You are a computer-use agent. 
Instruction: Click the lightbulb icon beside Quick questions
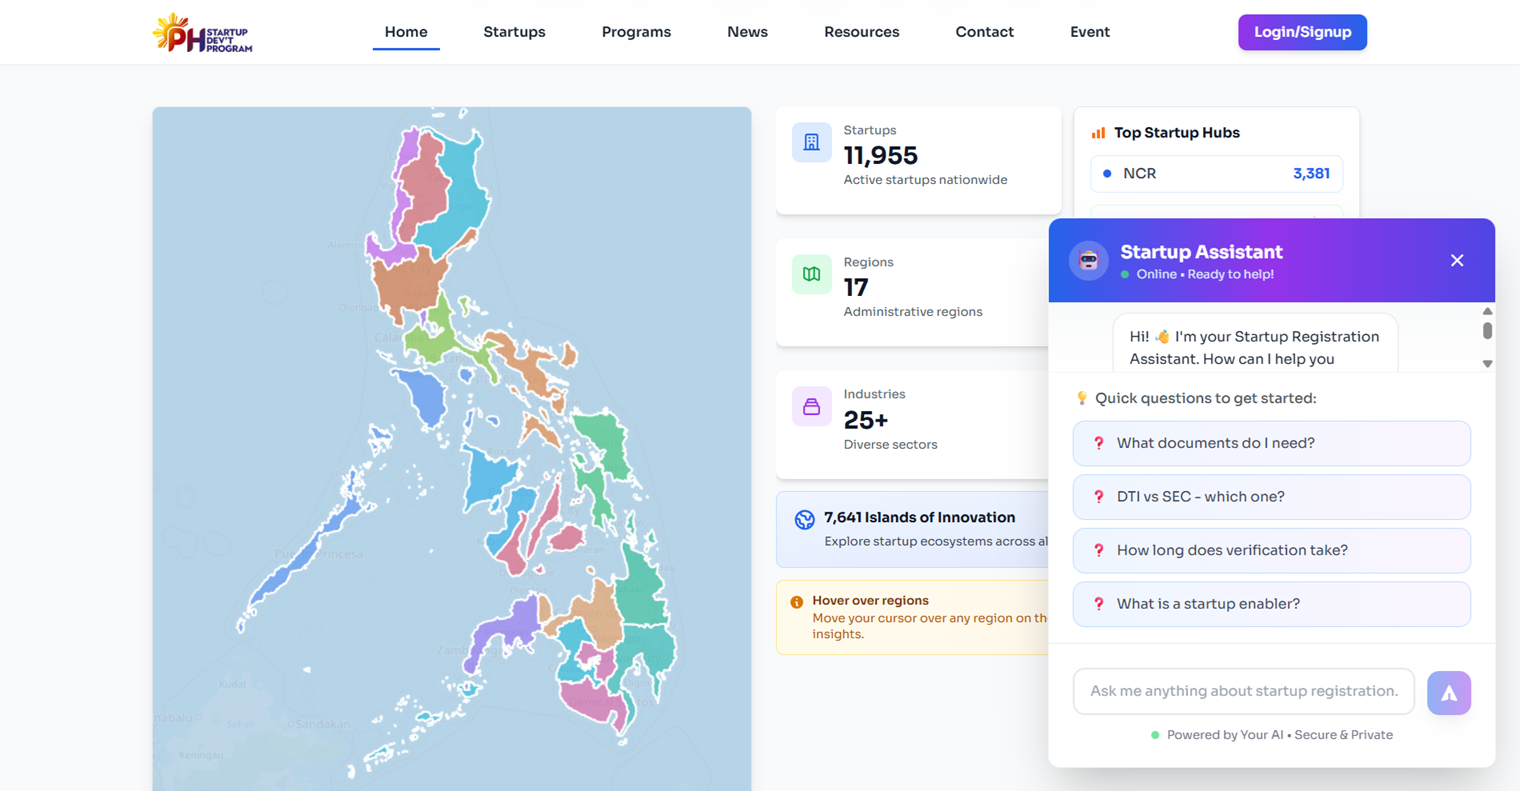click(1081, 397)
